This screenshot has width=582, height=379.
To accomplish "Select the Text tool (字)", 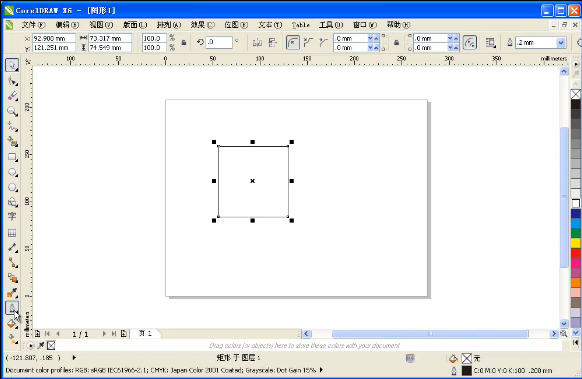I will pyautogui.click(x=12, y=217).
